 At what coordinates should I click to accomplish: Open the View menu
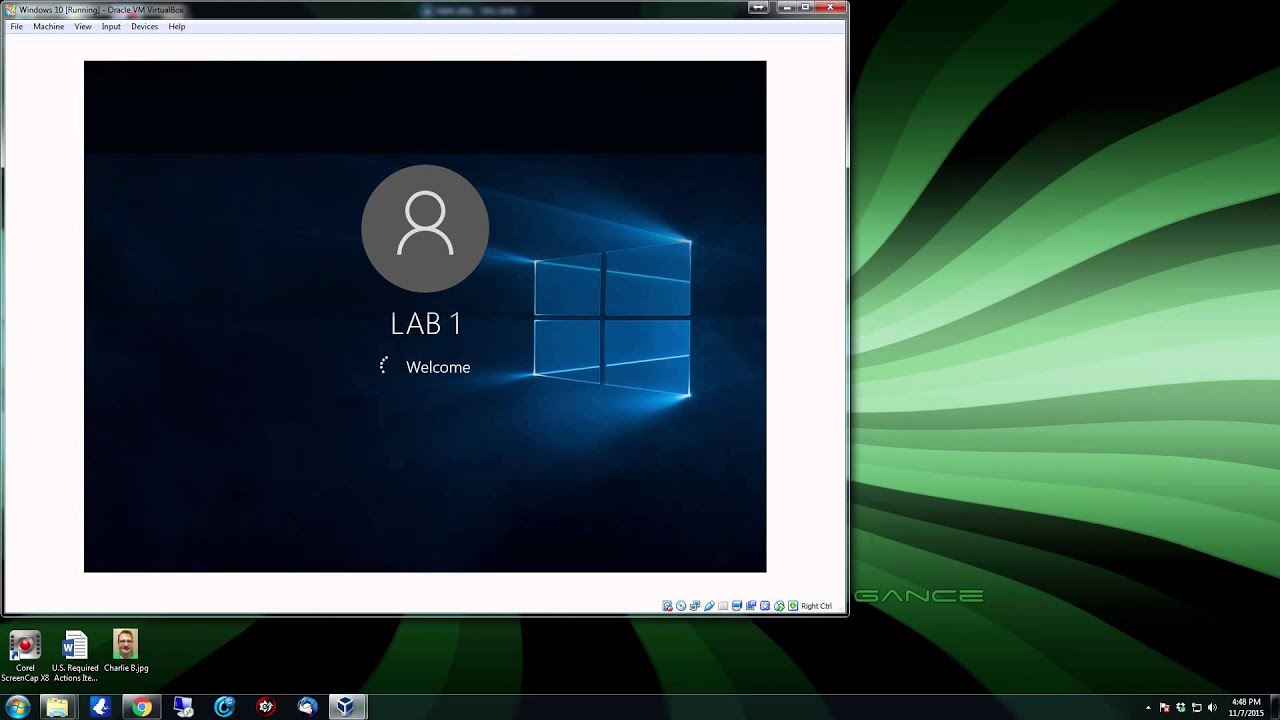coord(82,27)
